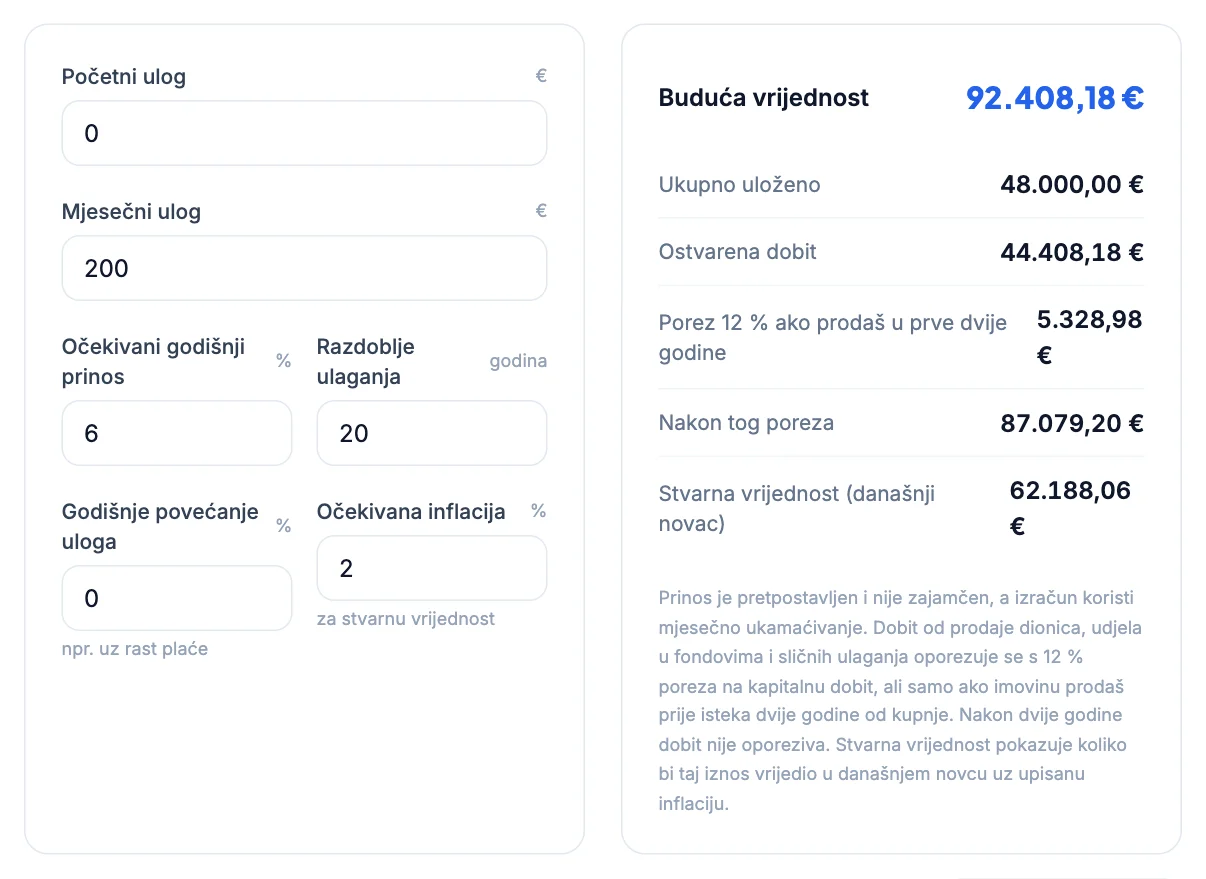Click the Mjesečni ulog input with 200

(304, 268)
